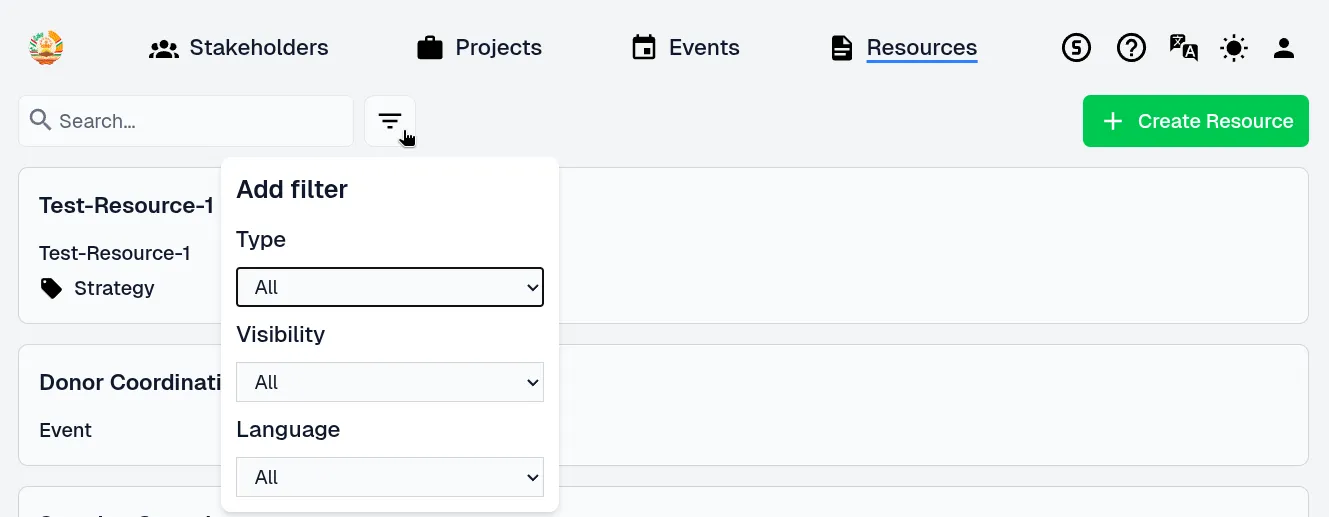Go to the Stakeholders tab
The image size is (1329, 517).
coord(258,48)
